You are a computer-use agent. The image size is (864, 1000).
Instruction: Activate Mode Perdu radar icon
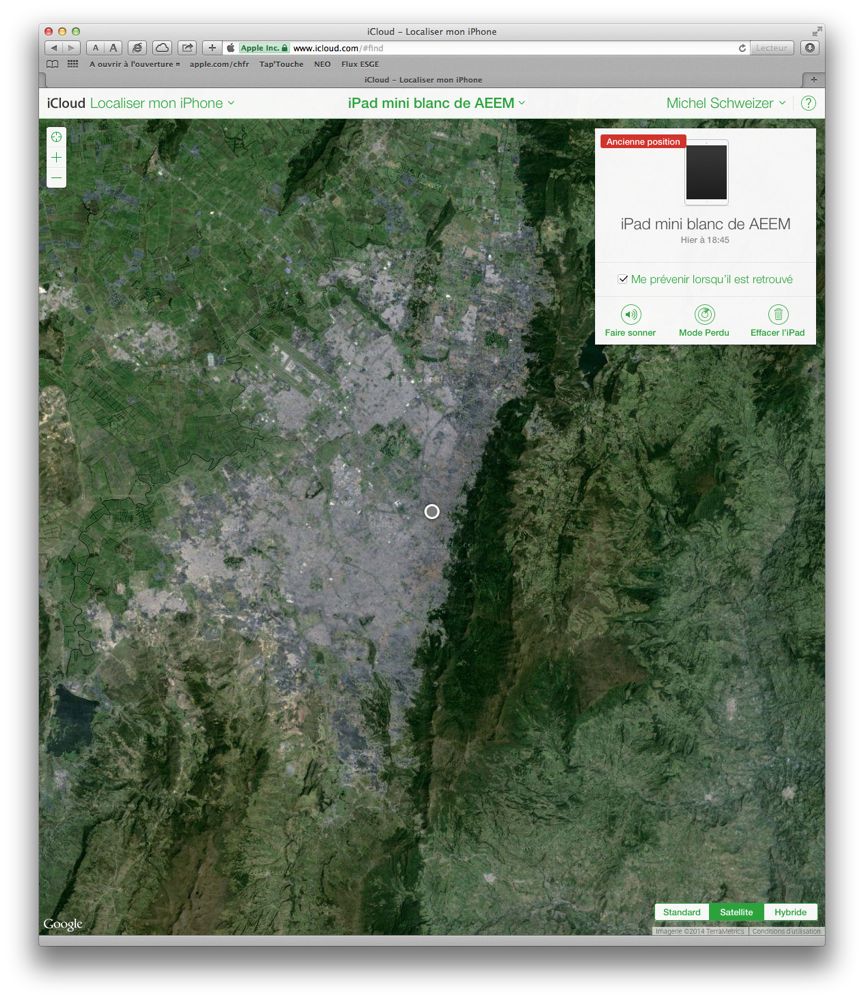[704, 315]
